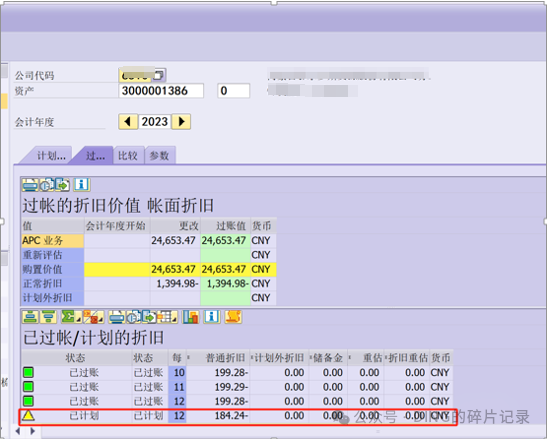Click the Sigma total icon
Image resolution: width=548 pixels, height=439 pixels.
click(x=69, y=317)
